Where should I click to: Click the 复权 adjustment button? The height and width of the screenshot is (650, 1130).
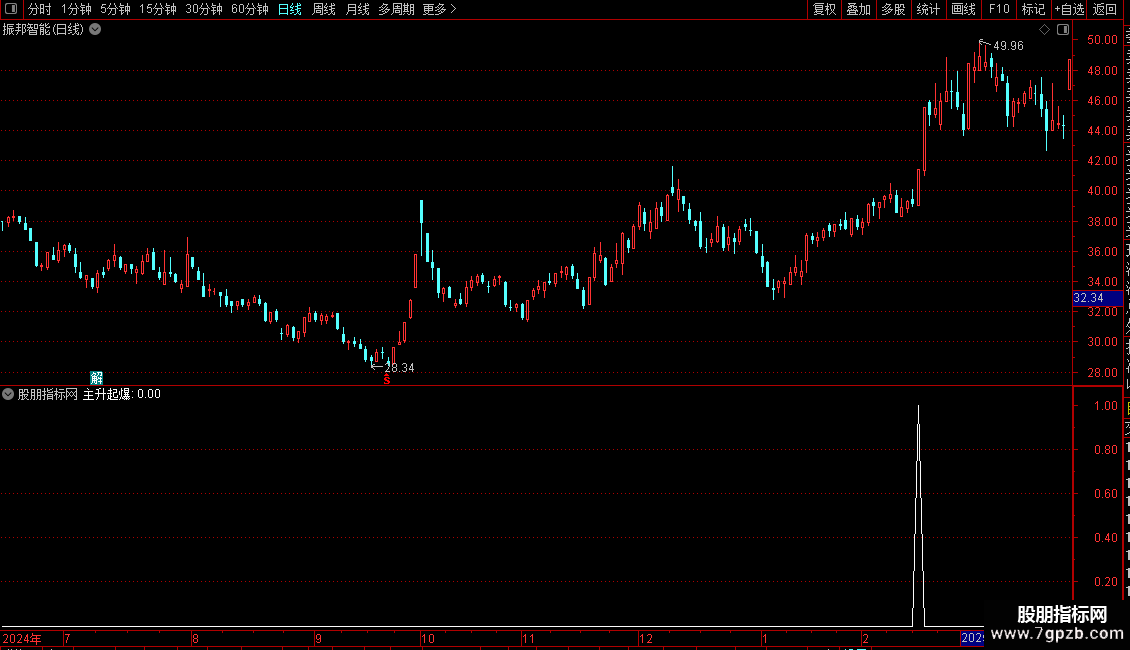coord(824,9)
